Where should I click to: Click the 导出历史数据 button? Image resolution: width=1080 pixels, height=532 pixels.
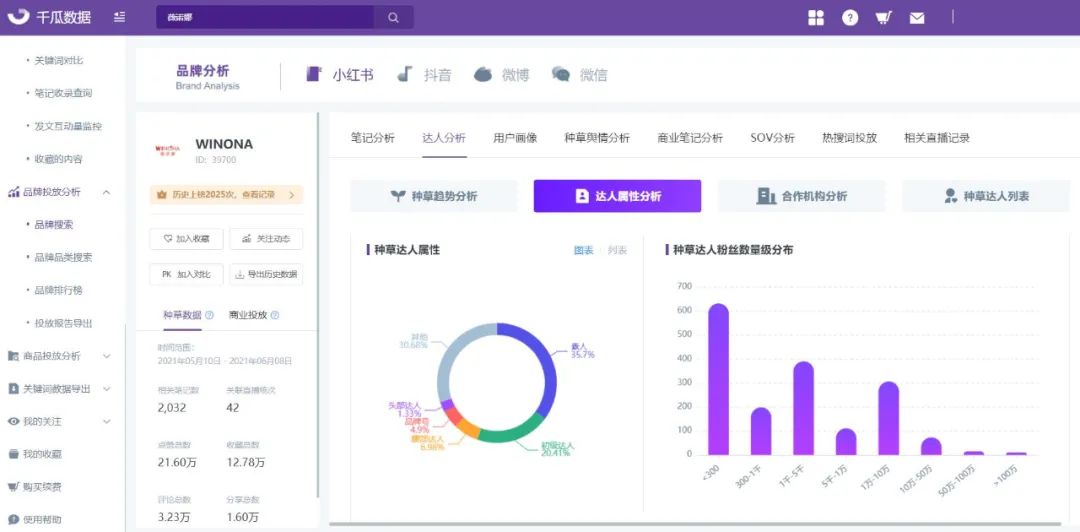coord(266,274)
